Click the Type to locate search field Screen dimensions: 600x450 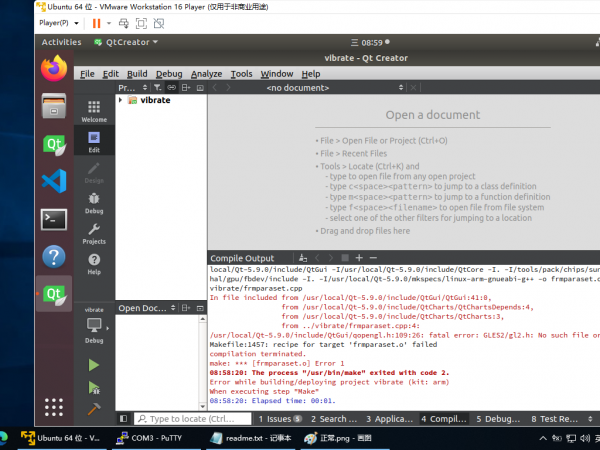click(x=190, y=419)
